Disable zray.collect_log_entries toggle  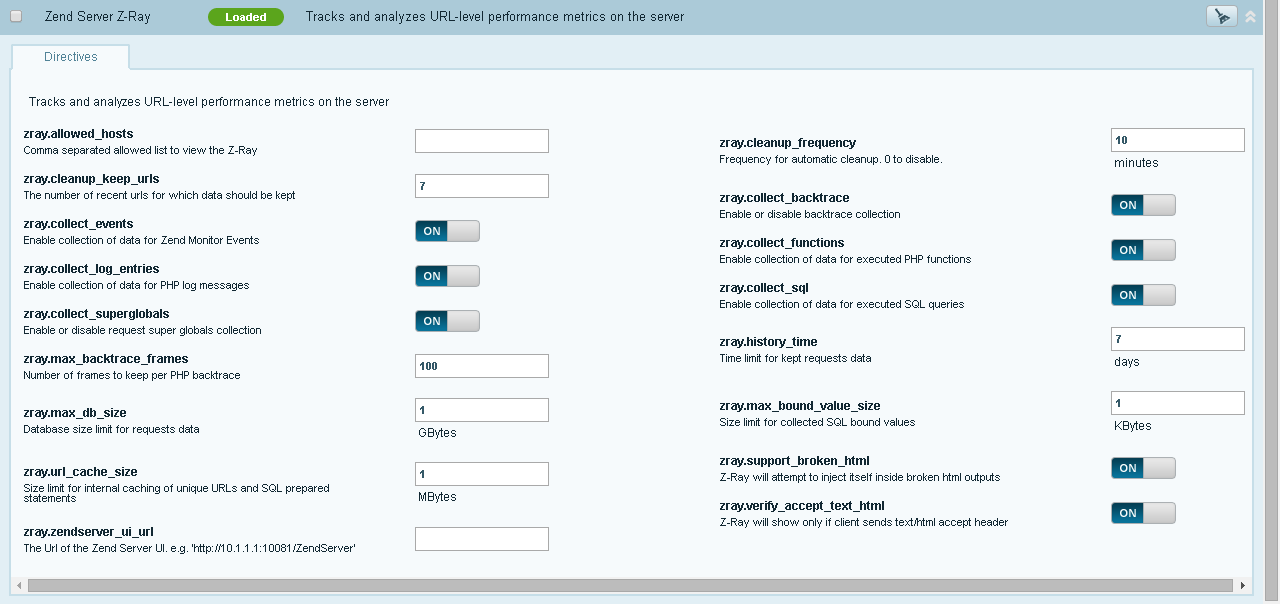click(x=447, y=276)
